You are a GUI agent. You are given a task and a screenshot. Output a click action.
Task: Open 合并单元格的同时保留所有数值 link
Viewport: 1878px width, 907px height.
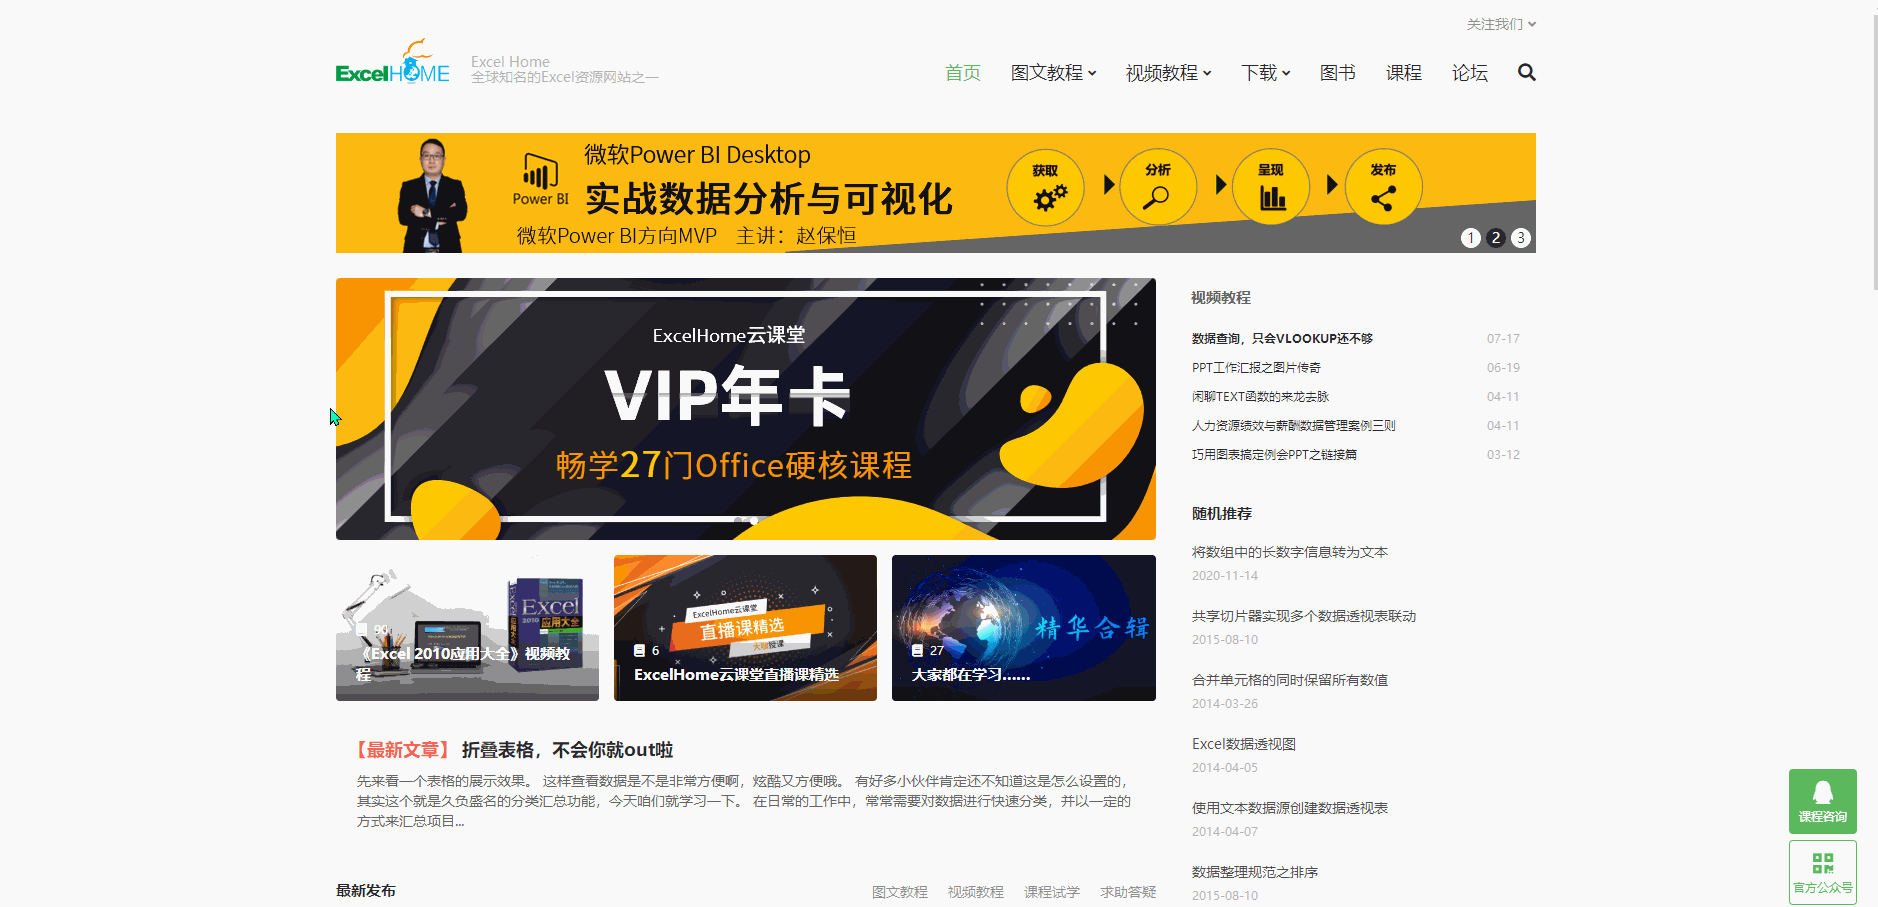click(x=1289, y=680)
